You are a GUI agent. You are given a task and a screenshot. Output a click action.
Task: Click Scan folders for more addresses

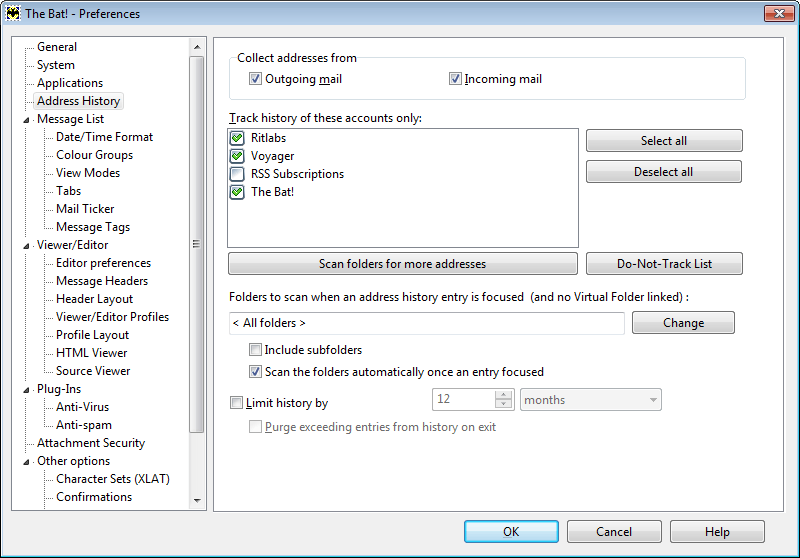pos(403,264)
